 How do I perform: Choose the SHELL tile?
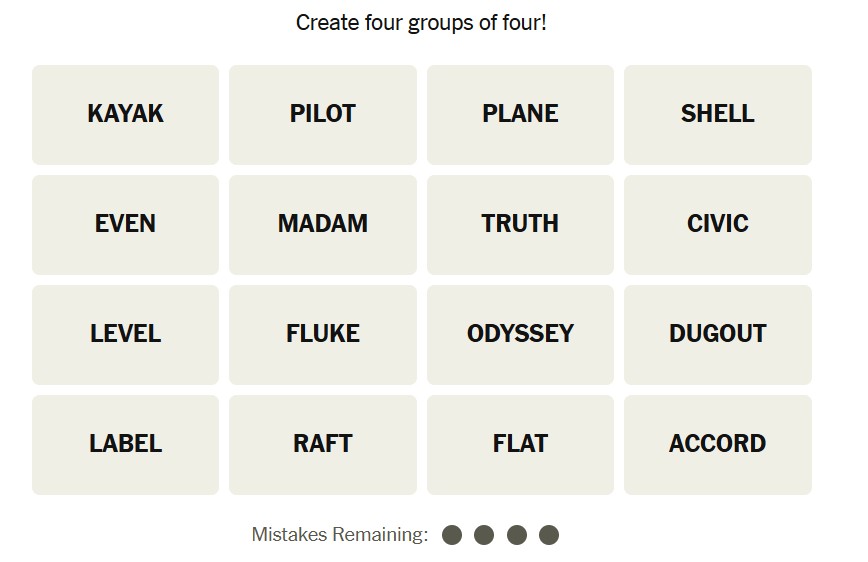717,114
